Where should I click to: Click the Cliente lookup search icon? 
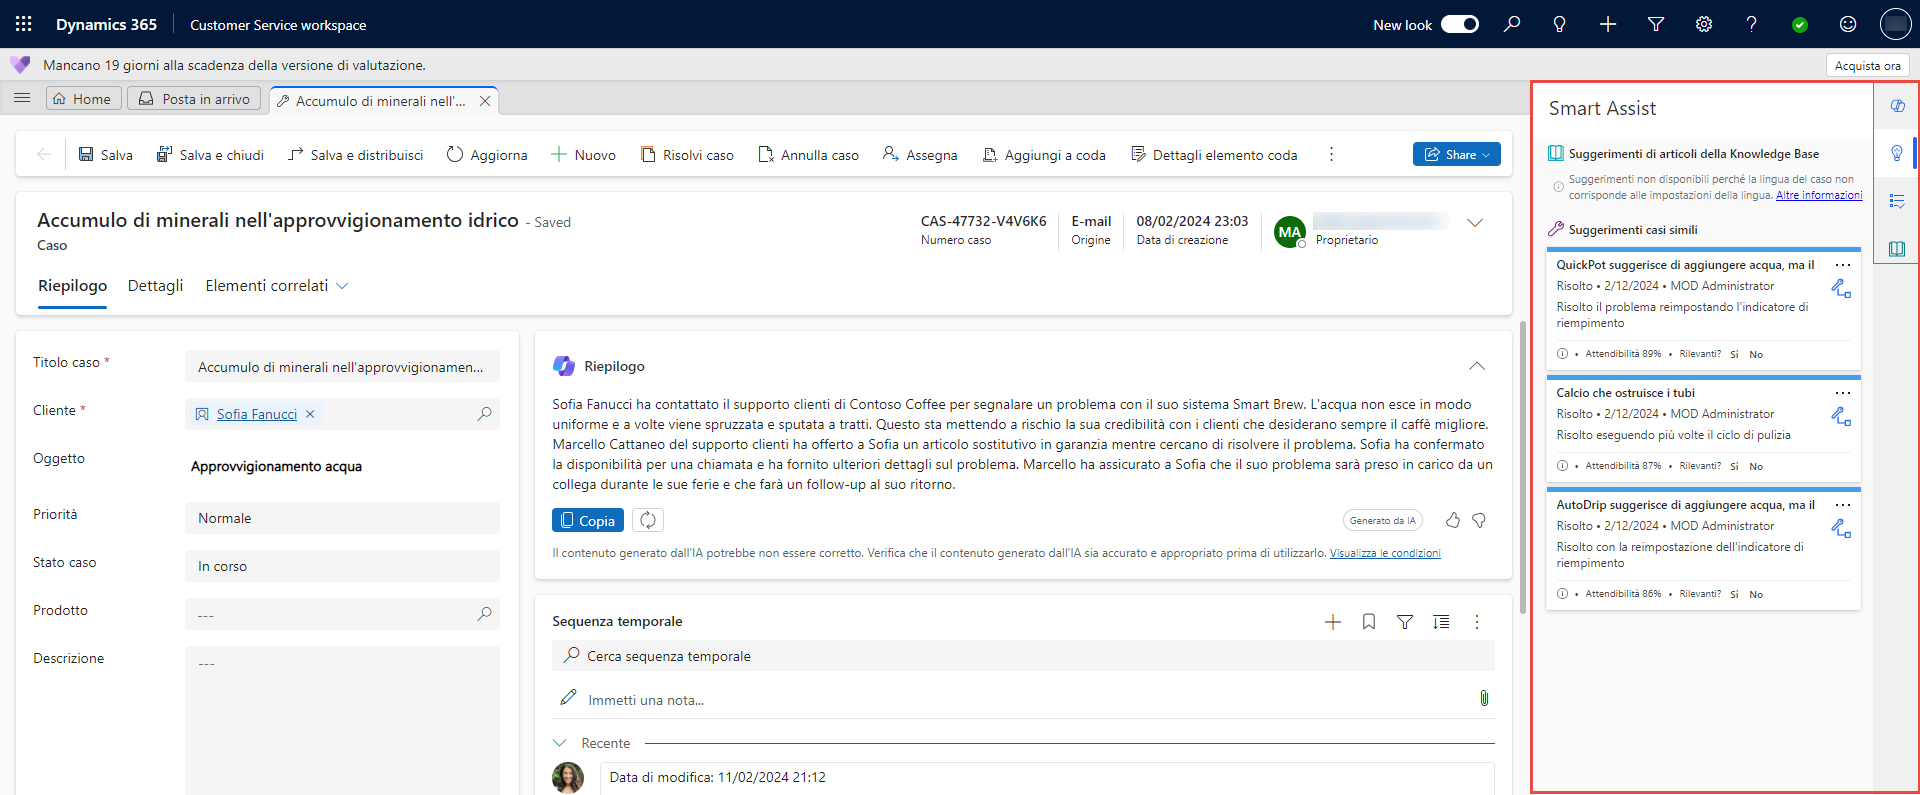(x=485, y=413)
